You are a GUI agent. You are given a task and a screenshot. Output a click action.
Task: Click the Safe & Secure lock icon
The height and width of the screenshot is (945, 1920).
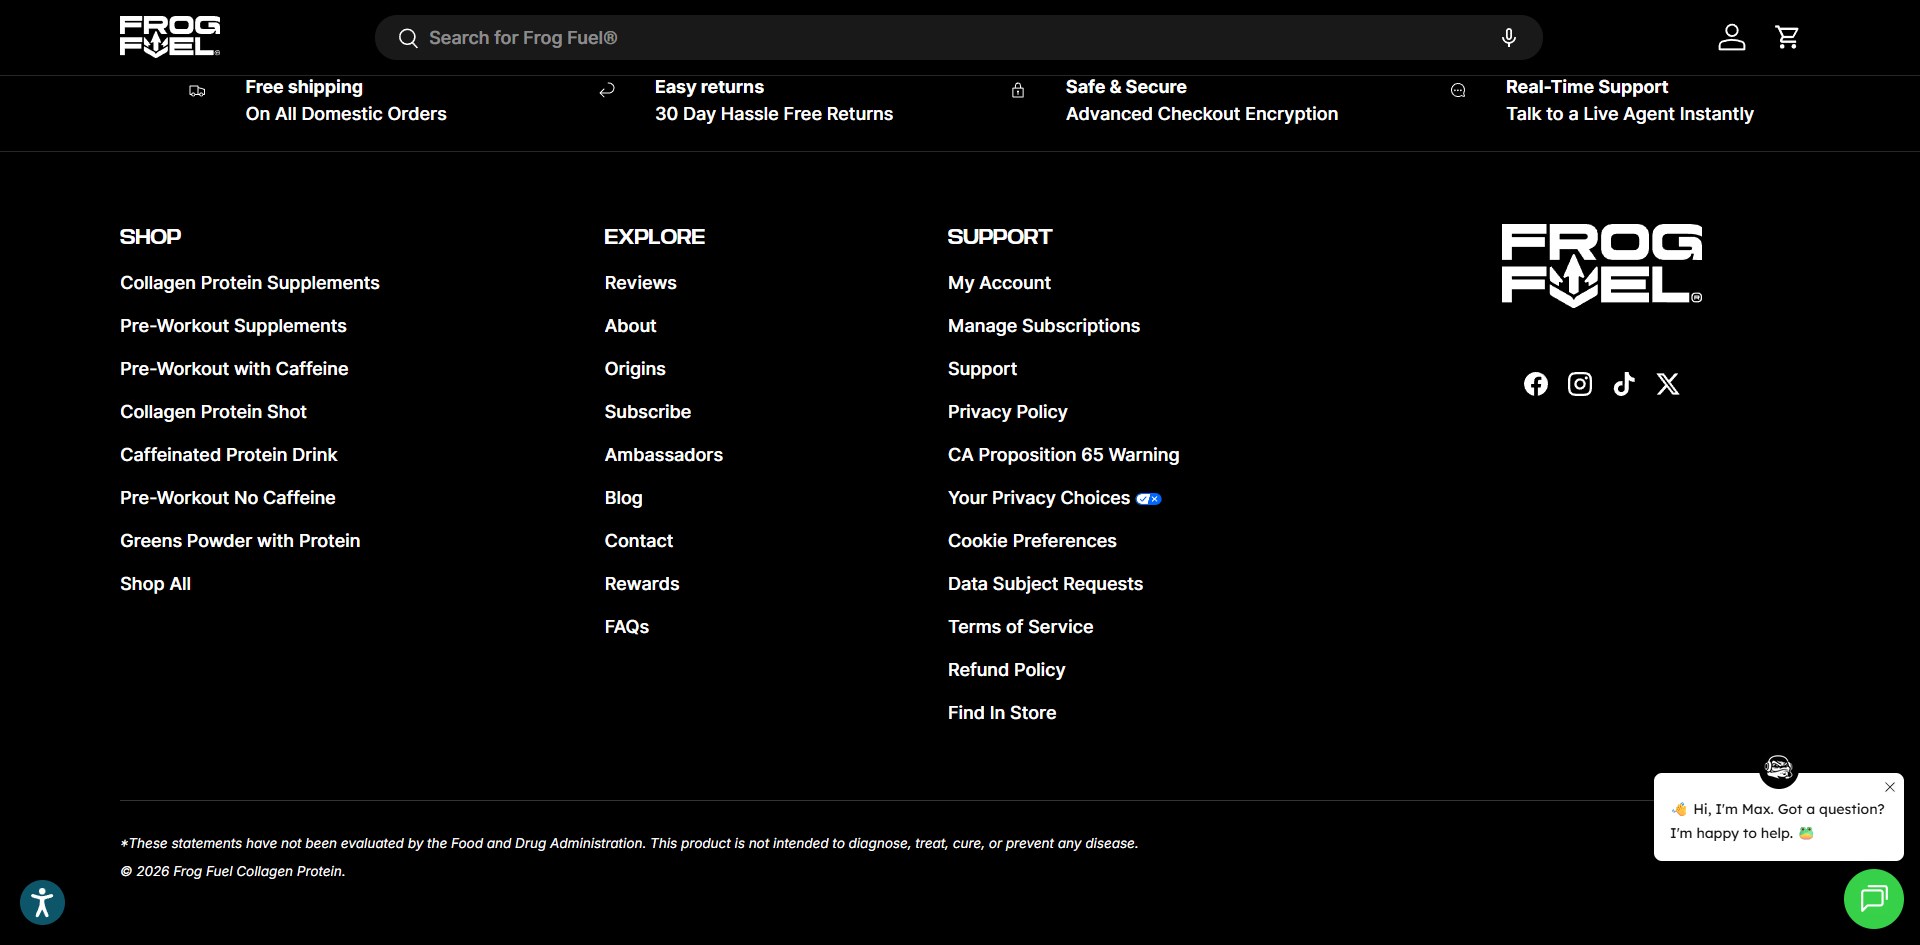tap(1018, 91)
